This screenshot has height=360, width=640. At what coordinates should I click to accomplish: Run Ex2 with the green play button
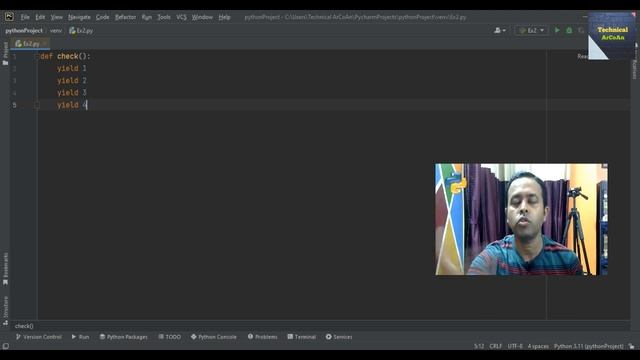(557, 30)
